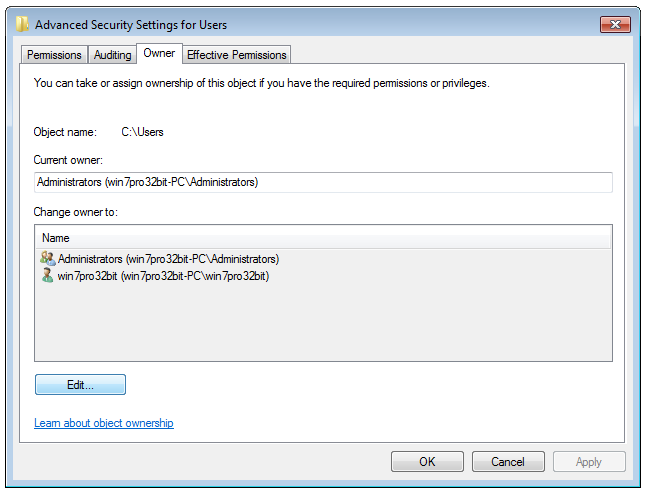The image size is (650, 495).
Task: Click the win7pro32bit user icon in the list
Action: [x=47, y=275]
